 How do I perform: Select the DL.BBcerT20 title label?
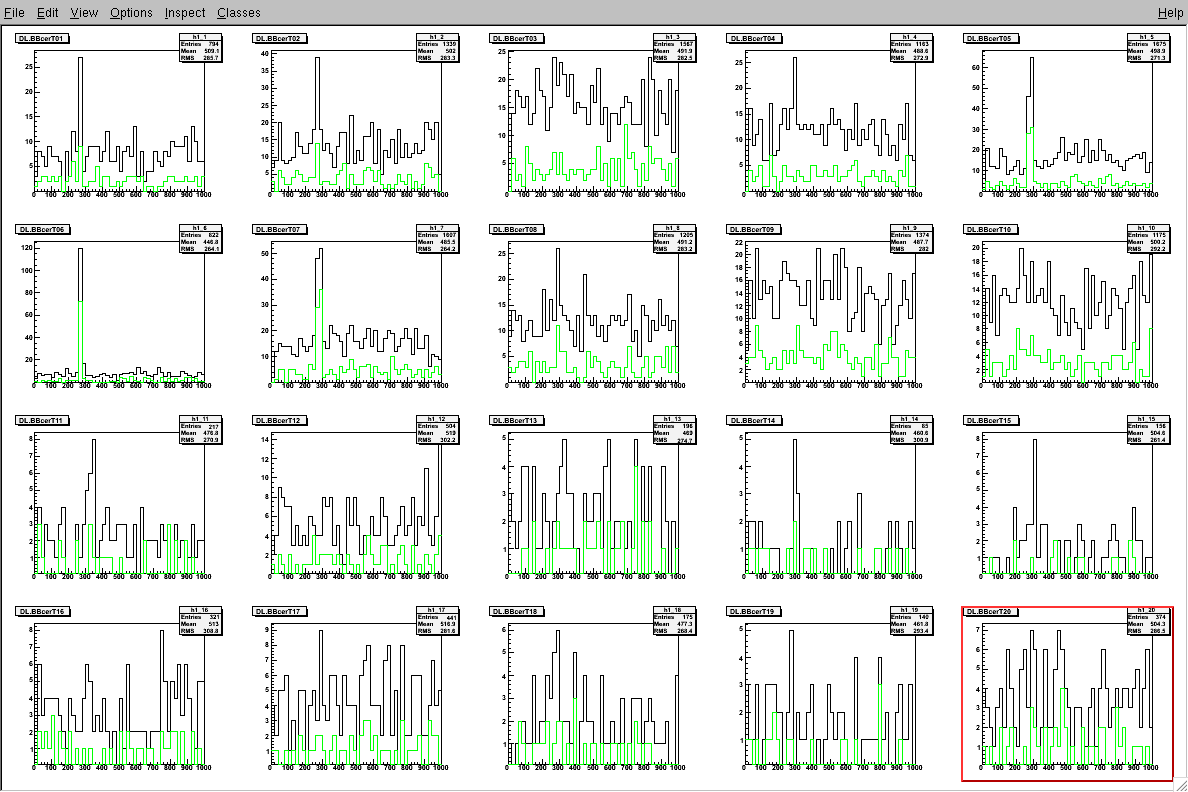[x=989, y=611]
